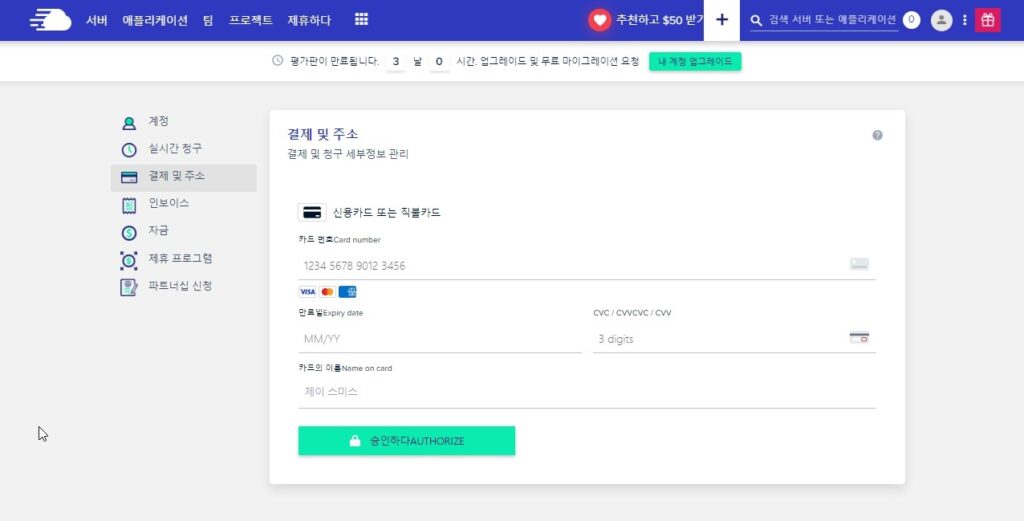
Task: Click the American Express logo
Action: click(347, 292)
